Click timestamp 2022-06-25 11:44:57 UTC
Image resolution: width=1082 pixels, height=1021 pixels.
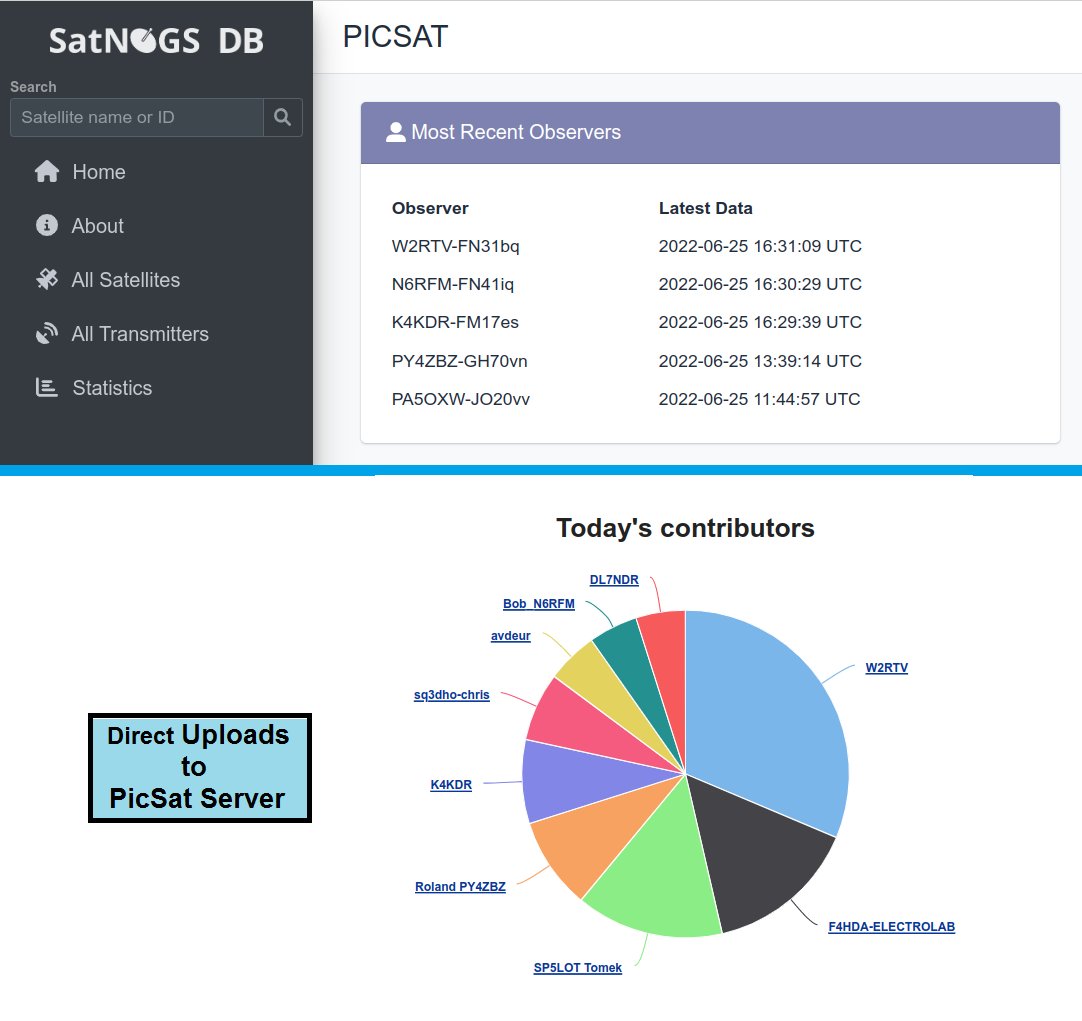click(760, 399)
